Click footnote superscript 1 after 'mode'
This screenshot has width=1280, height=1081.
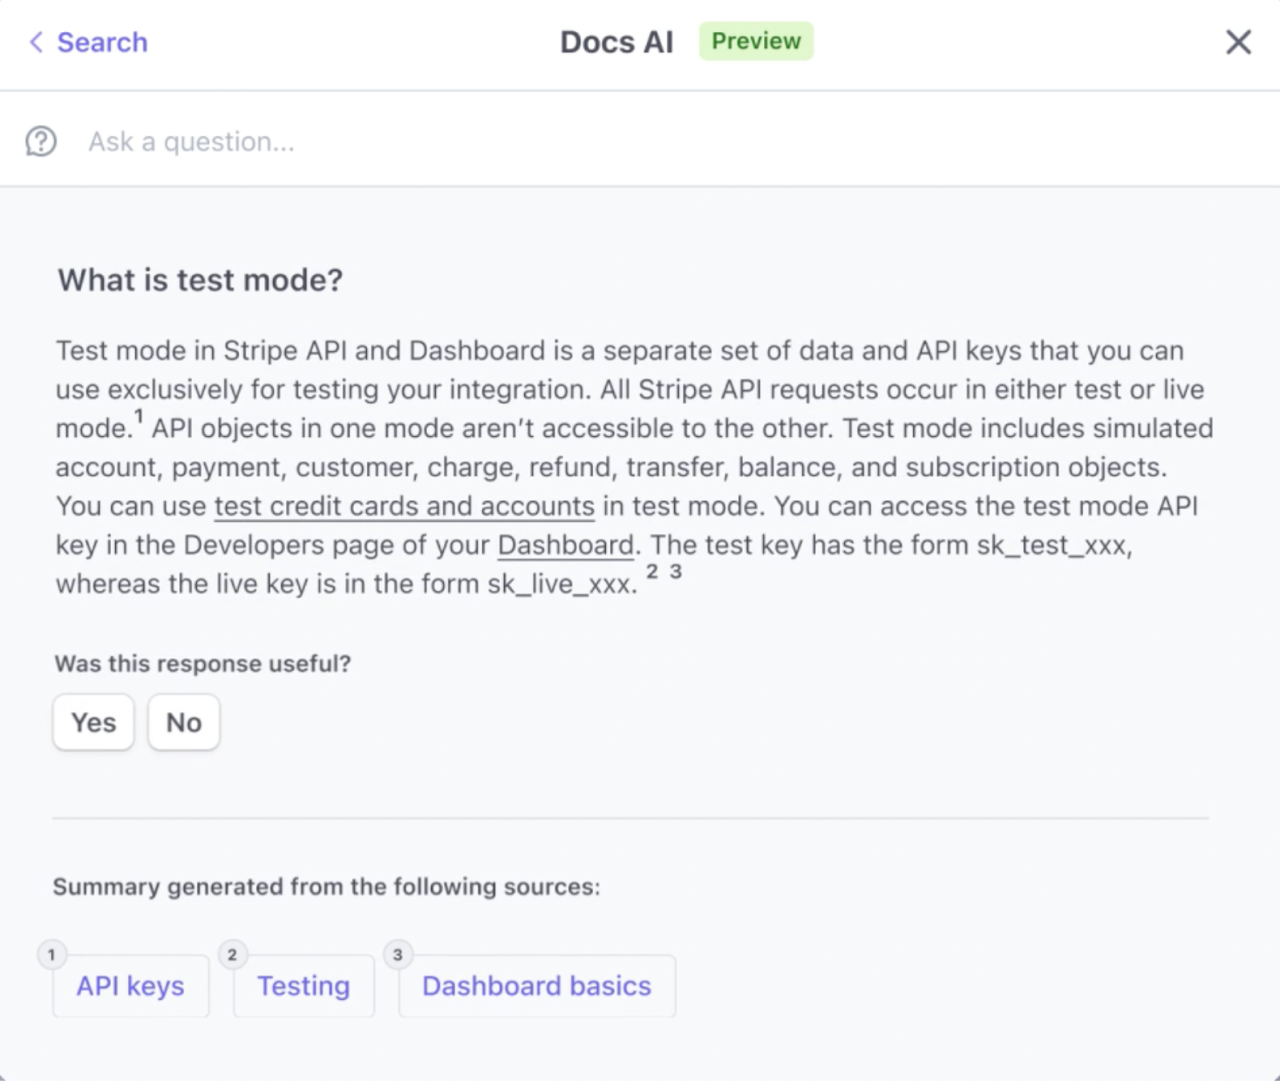click(138, 416)
